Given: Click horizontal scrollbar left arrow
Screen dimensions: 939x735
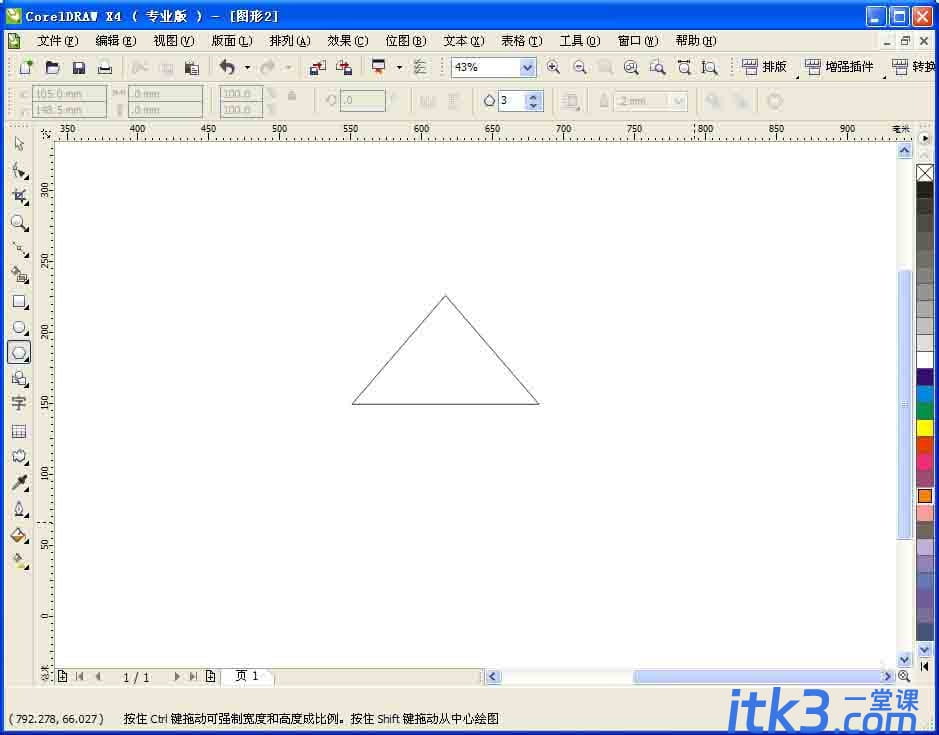Looking at the screenshot, I should [492, 676].
